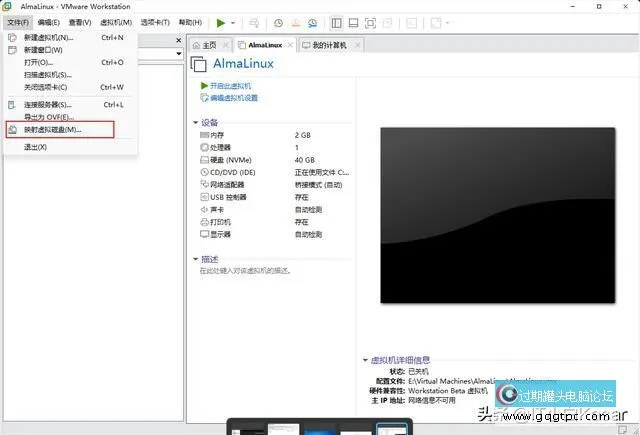Switch to the AlmaLinux tab
This screenshot has height=435, width=640.
pyautogui.click(x=265, y=45)
